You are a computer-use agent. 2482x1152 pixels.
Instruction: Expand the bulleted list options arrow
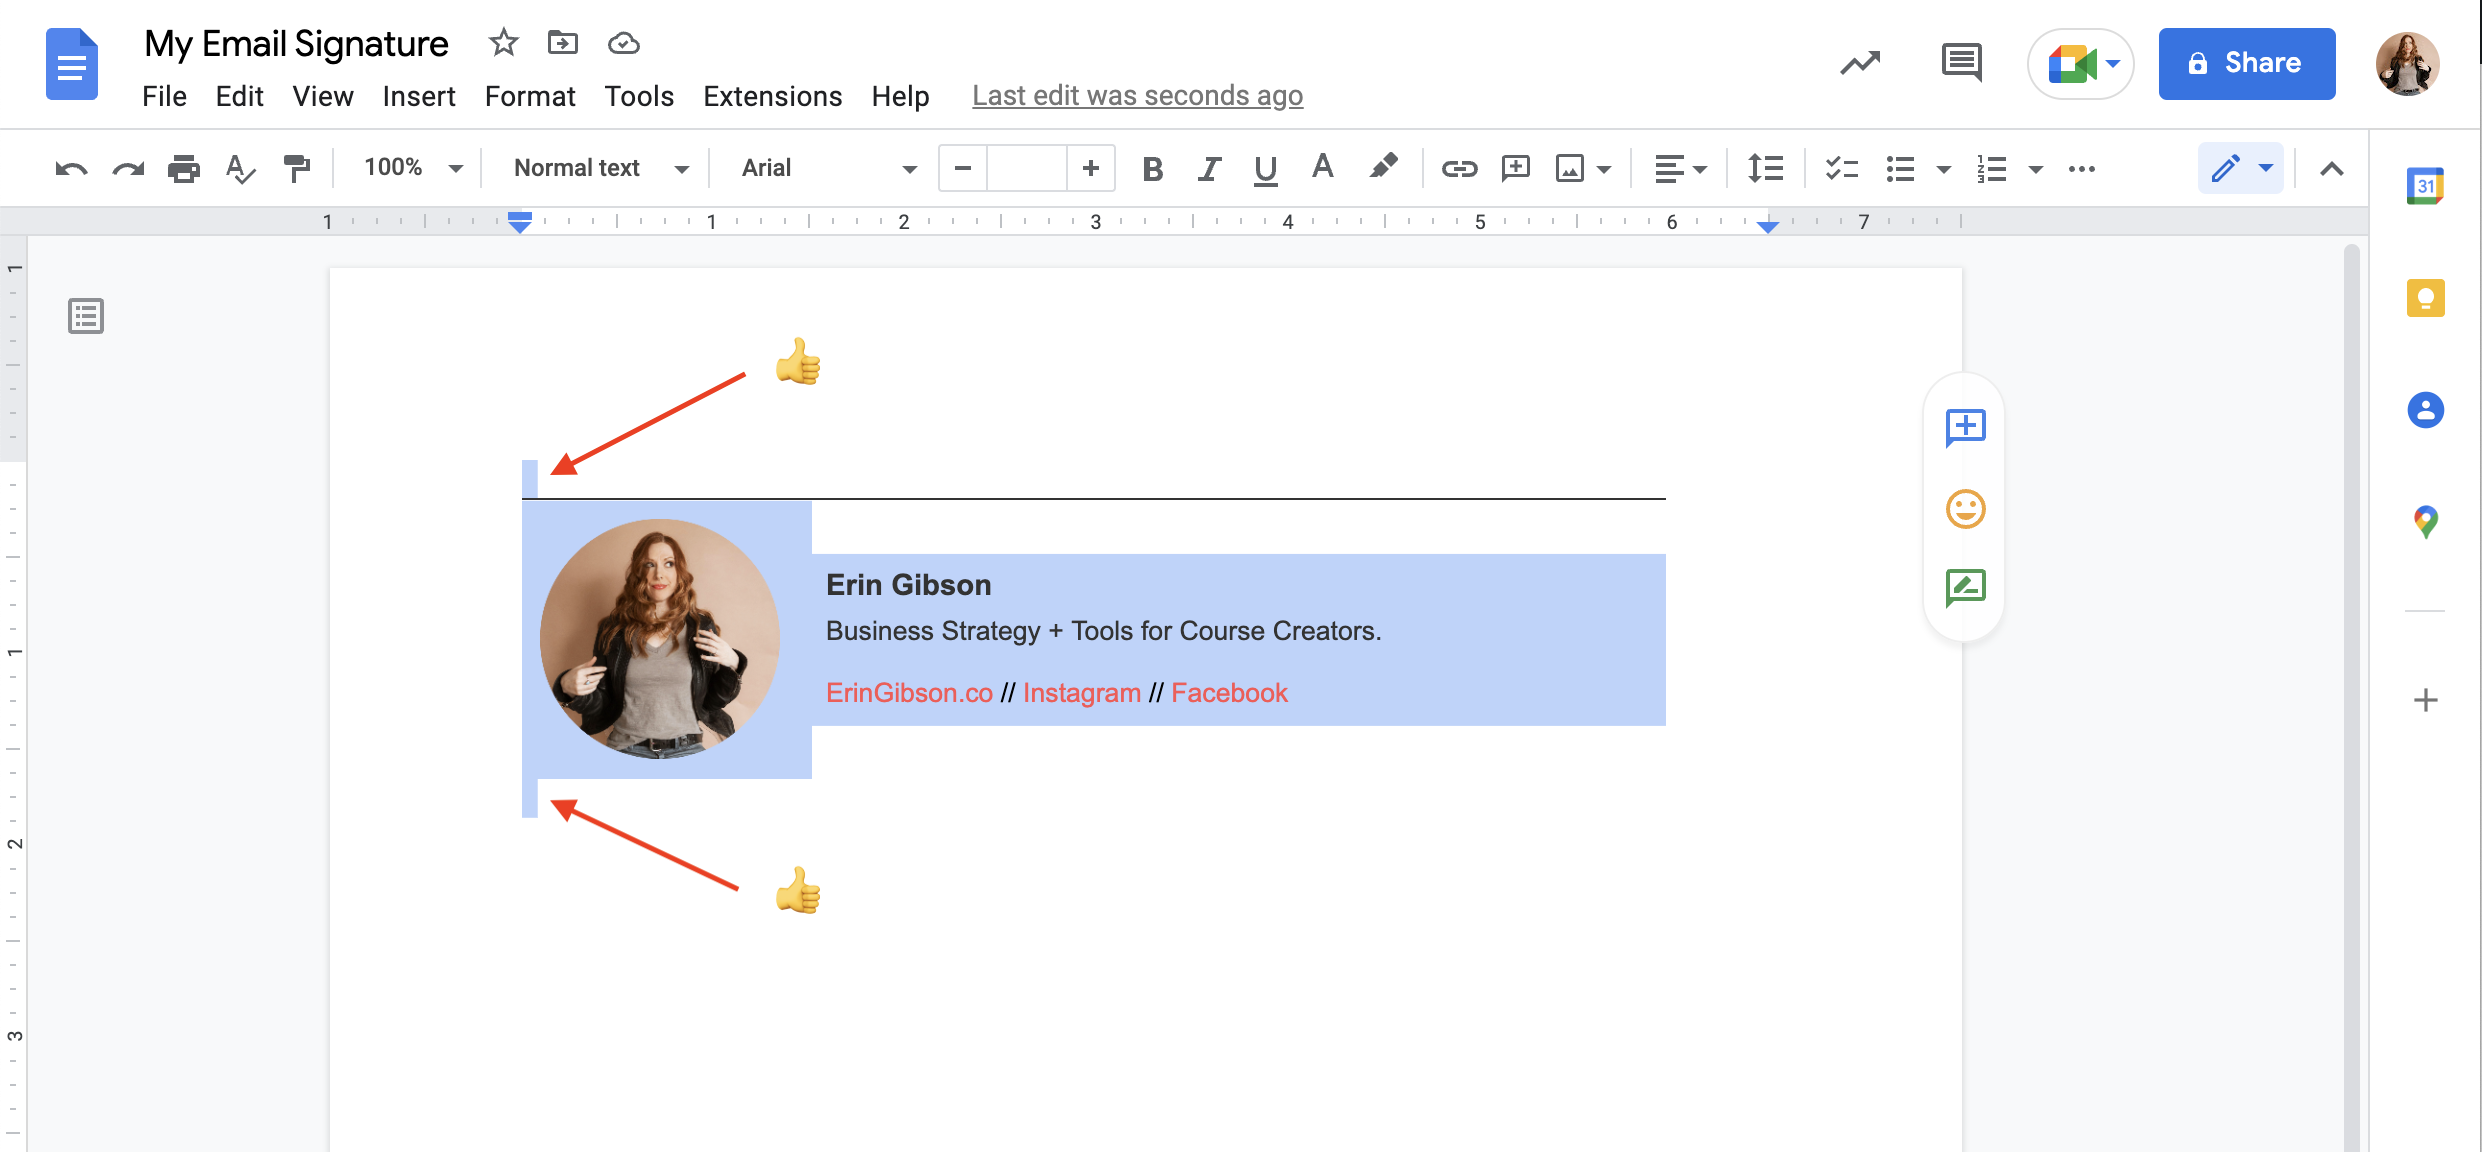(1943, 170)
